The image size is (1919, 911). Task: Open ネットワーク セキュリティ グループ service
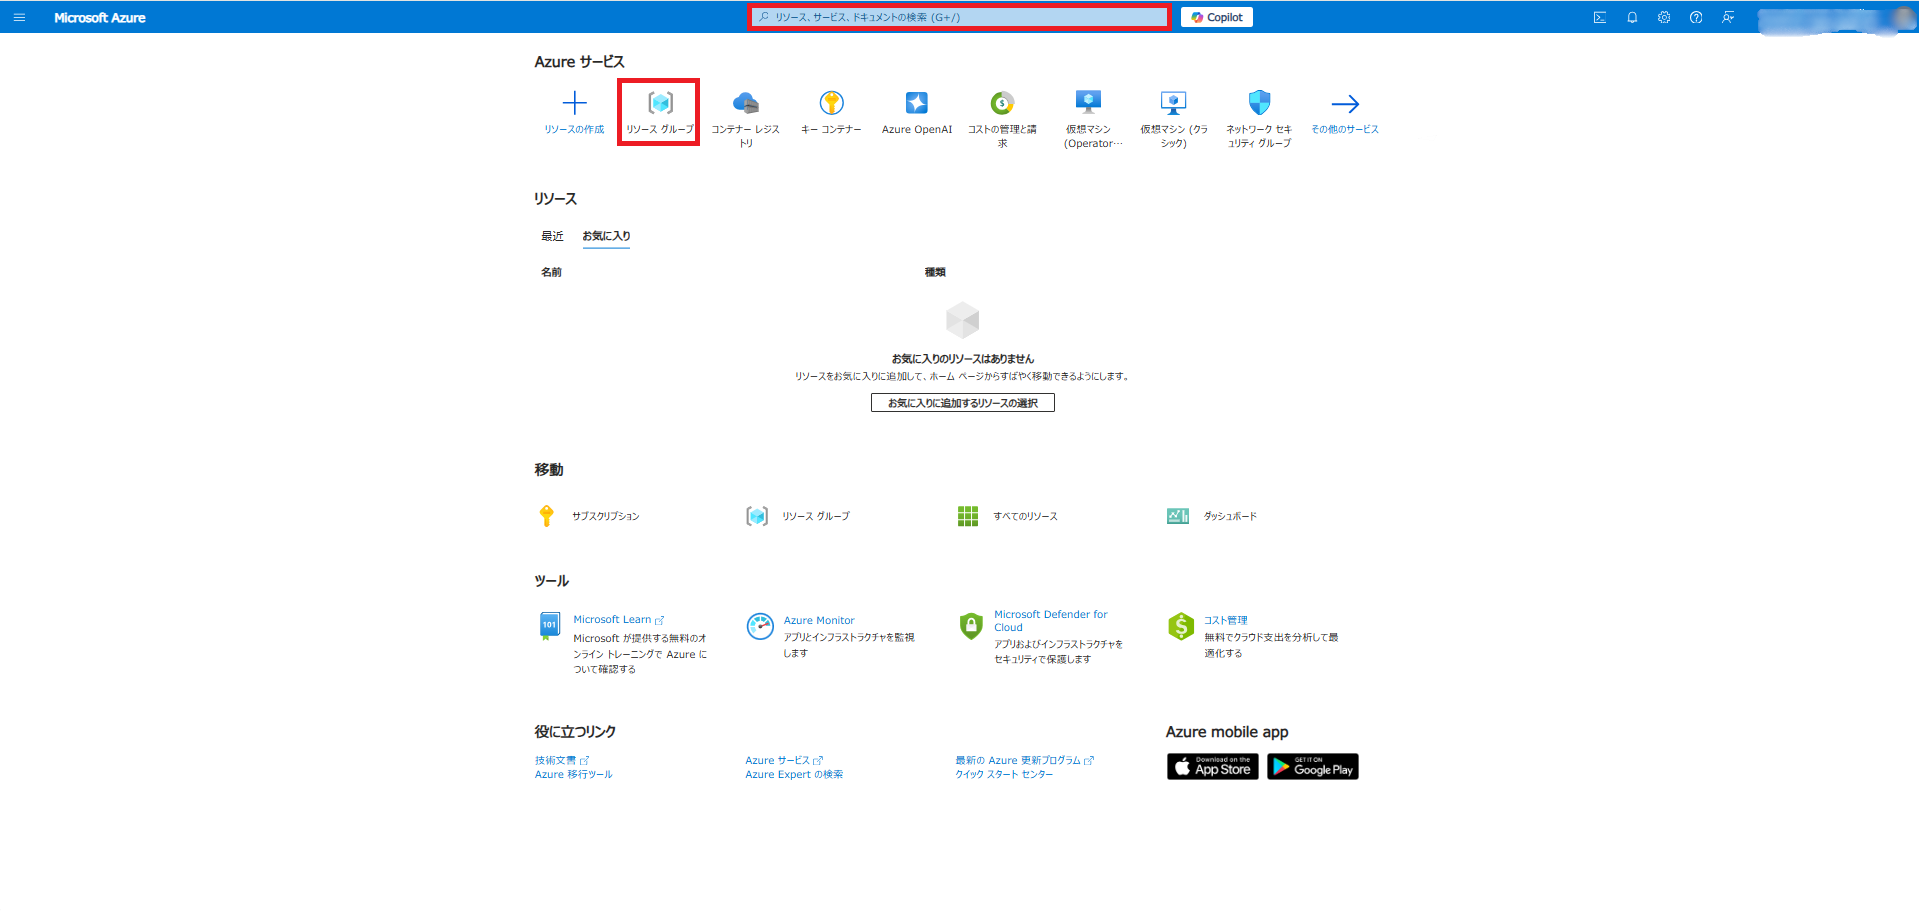(1259, 118)
